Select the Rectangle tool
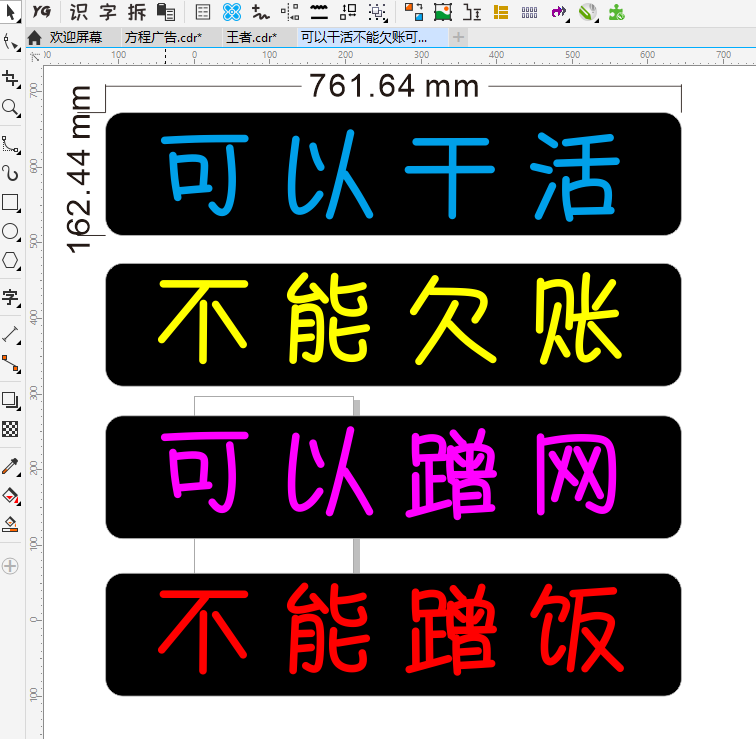 click(11, 202)
